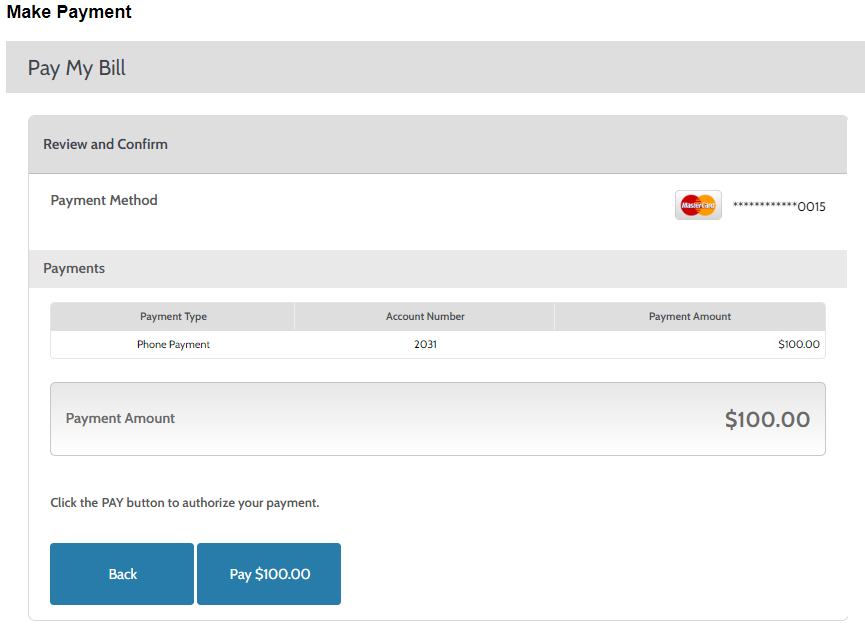
Task: Click the Payment Amount summary label
Action: pyautogui.click(x=120, y=419)
